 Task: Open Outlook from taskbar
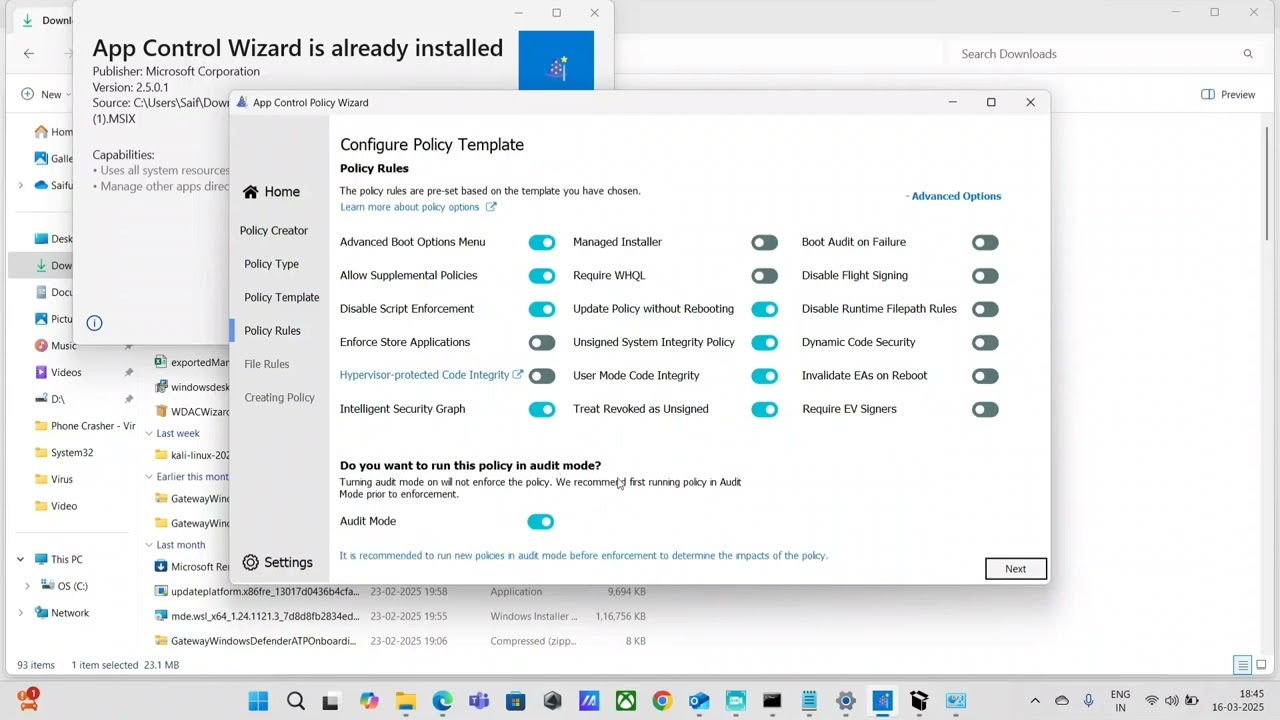point(699,701)
